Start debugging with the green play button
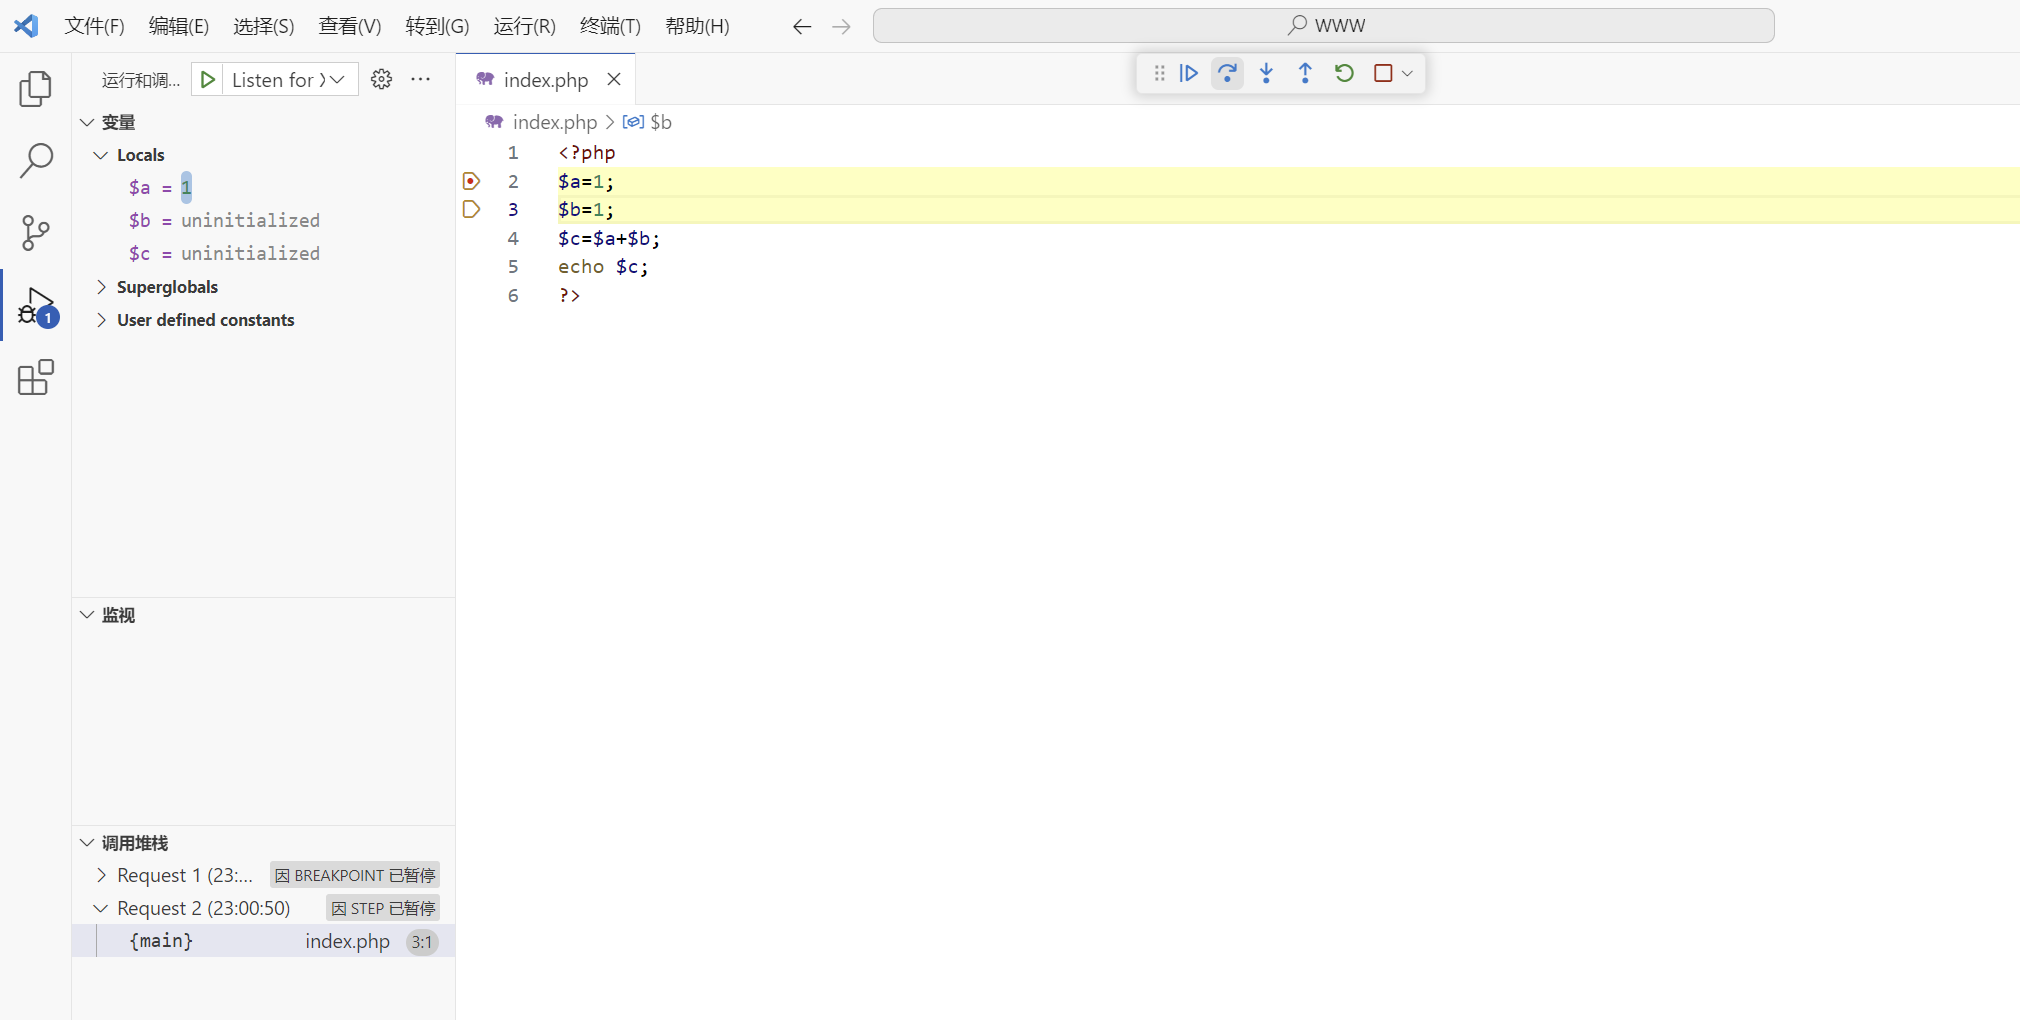 [207, 80]
